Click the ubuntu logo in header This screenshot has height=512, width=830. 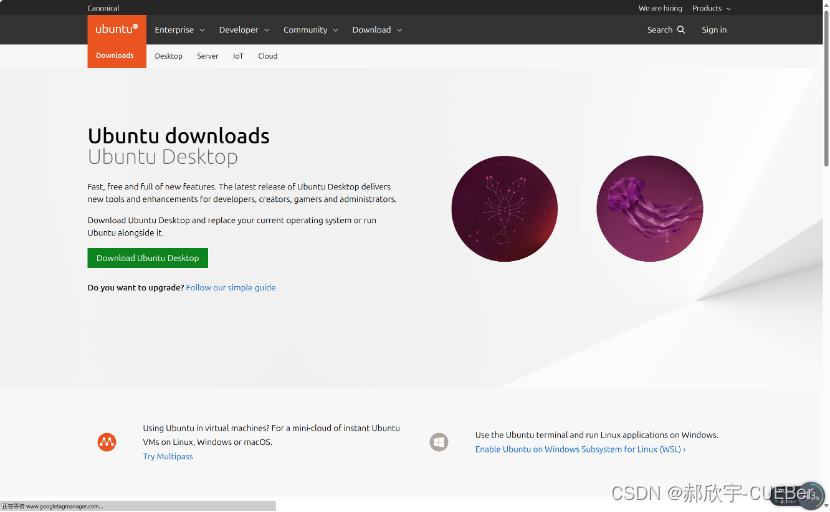point(116,29)
